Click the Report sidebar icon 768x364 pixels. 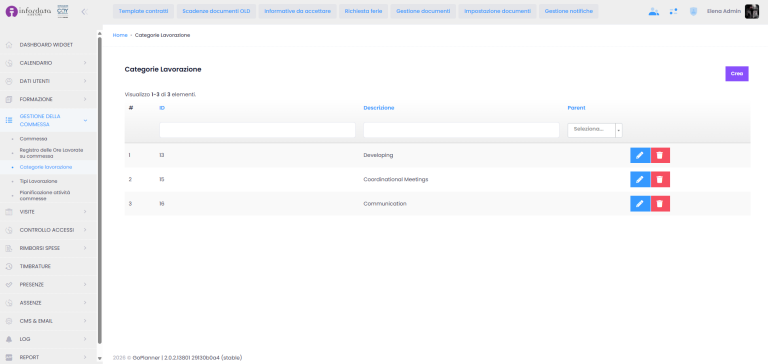9,357
